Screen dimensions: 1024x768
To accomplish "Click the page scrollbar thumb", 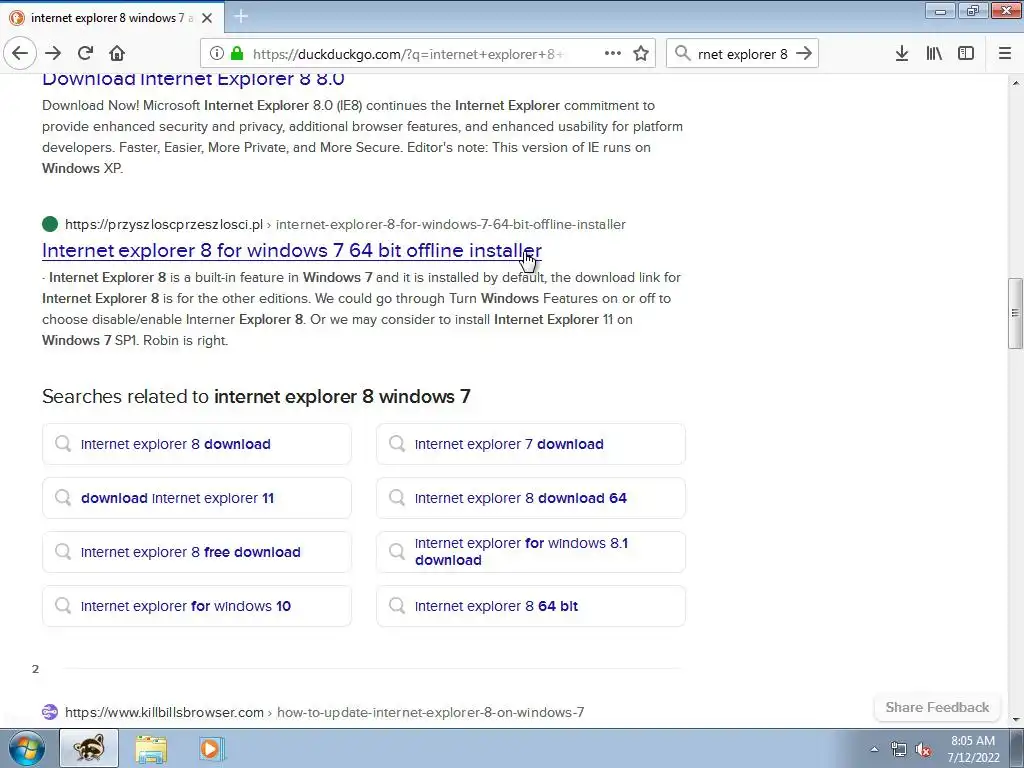I will pyautogui.click(x=1016, y=313).
